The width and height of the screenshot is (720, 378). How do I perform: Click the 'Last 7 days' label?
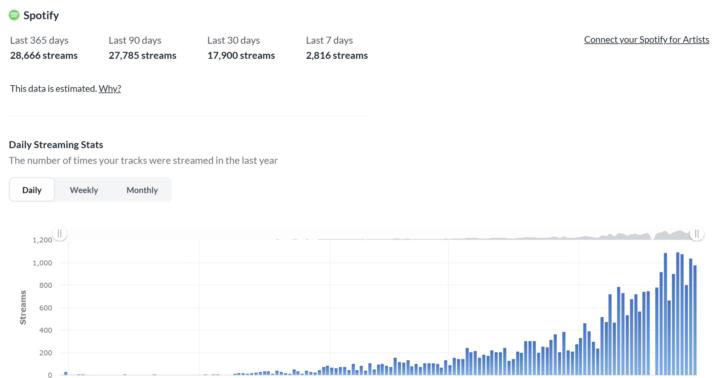pos(330,40)
